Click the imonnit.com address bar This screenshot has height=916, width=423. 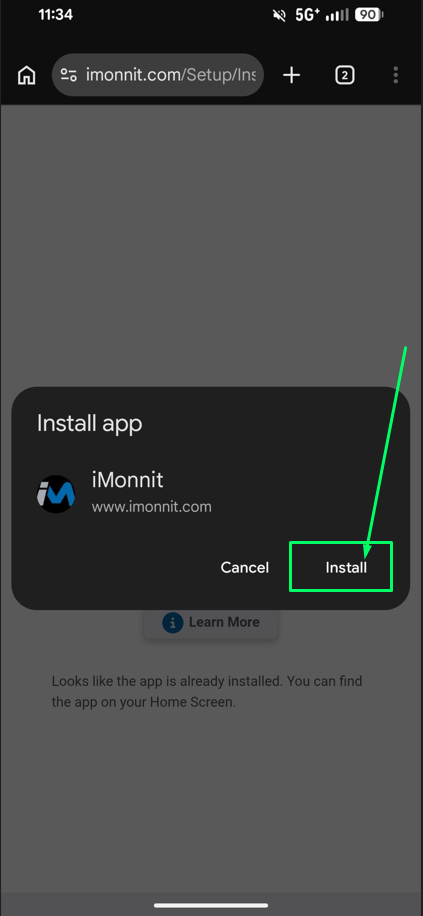[x=158, y=75]
